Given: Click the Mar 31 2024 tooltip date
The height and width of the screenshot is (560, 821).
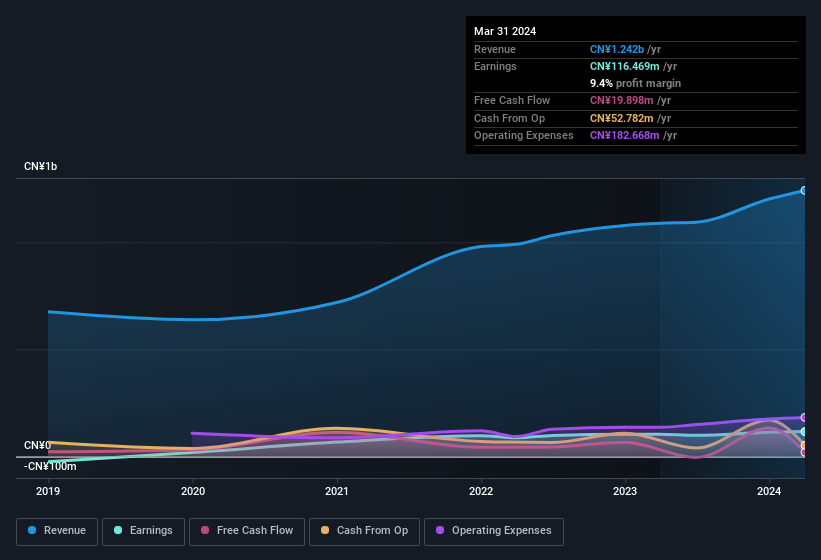Looking at the screenshot, I should pos(505,31).
